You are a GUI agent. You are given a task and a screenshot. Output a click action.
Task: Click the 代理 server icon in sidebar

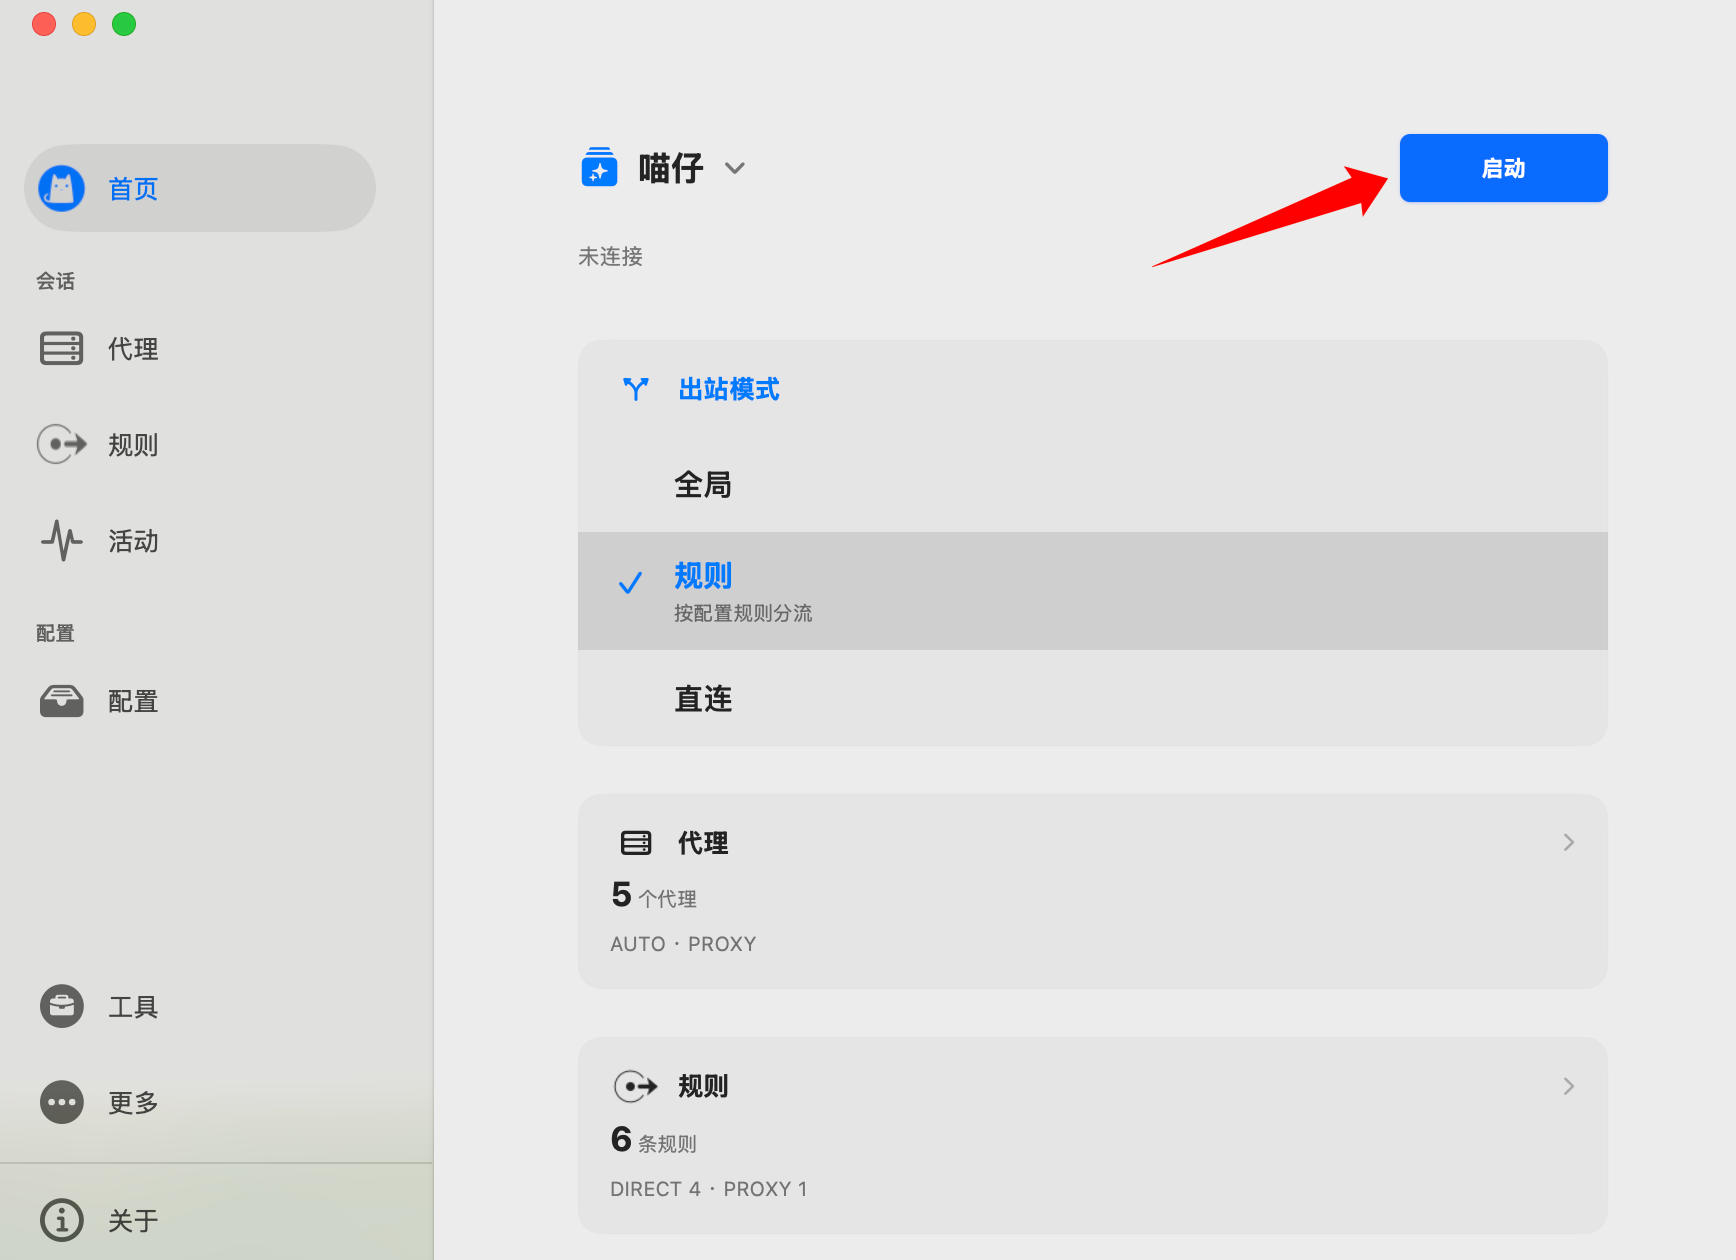click(61, 348)
